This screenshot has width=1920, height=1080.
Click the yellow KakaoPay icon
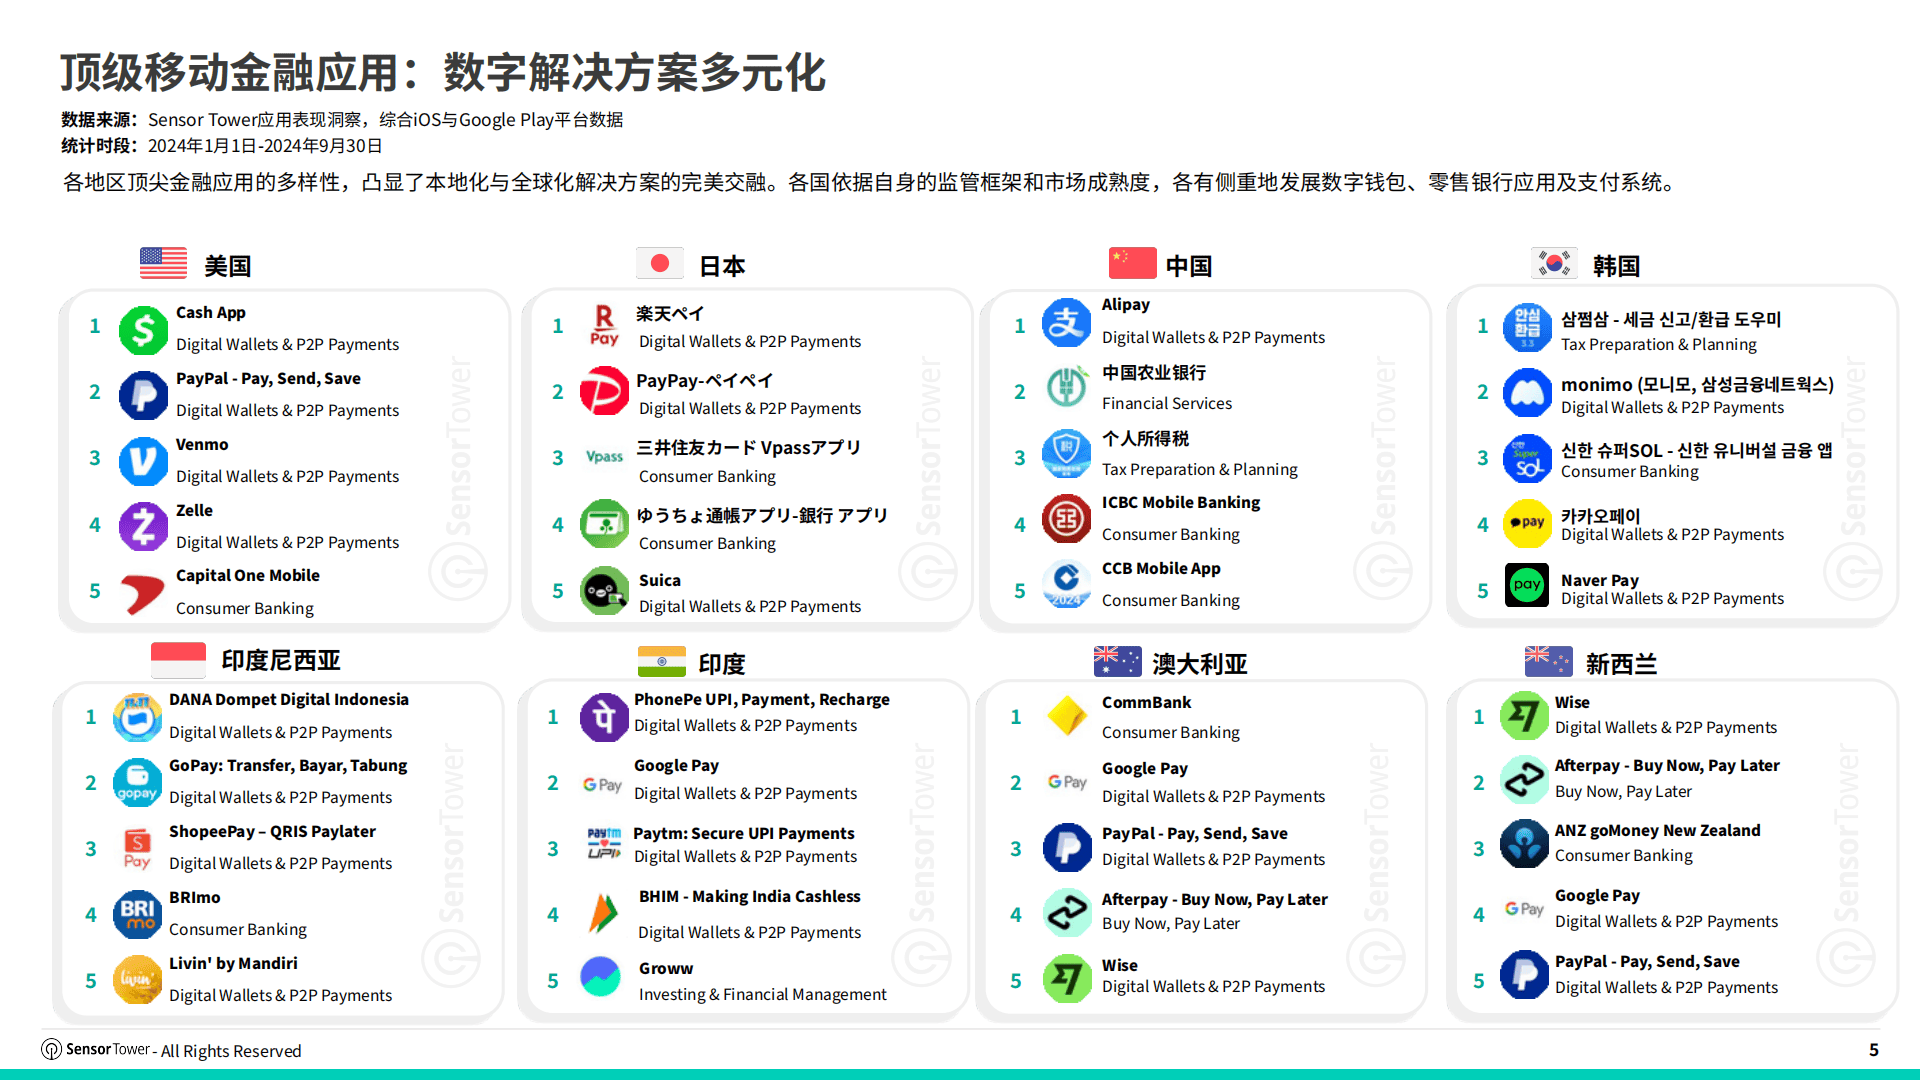pyautogui.click(x=1527, y=523)
